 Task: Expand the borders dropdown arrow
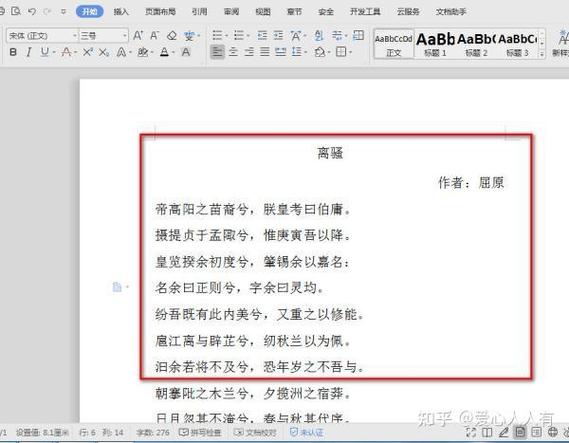point(351,53)
